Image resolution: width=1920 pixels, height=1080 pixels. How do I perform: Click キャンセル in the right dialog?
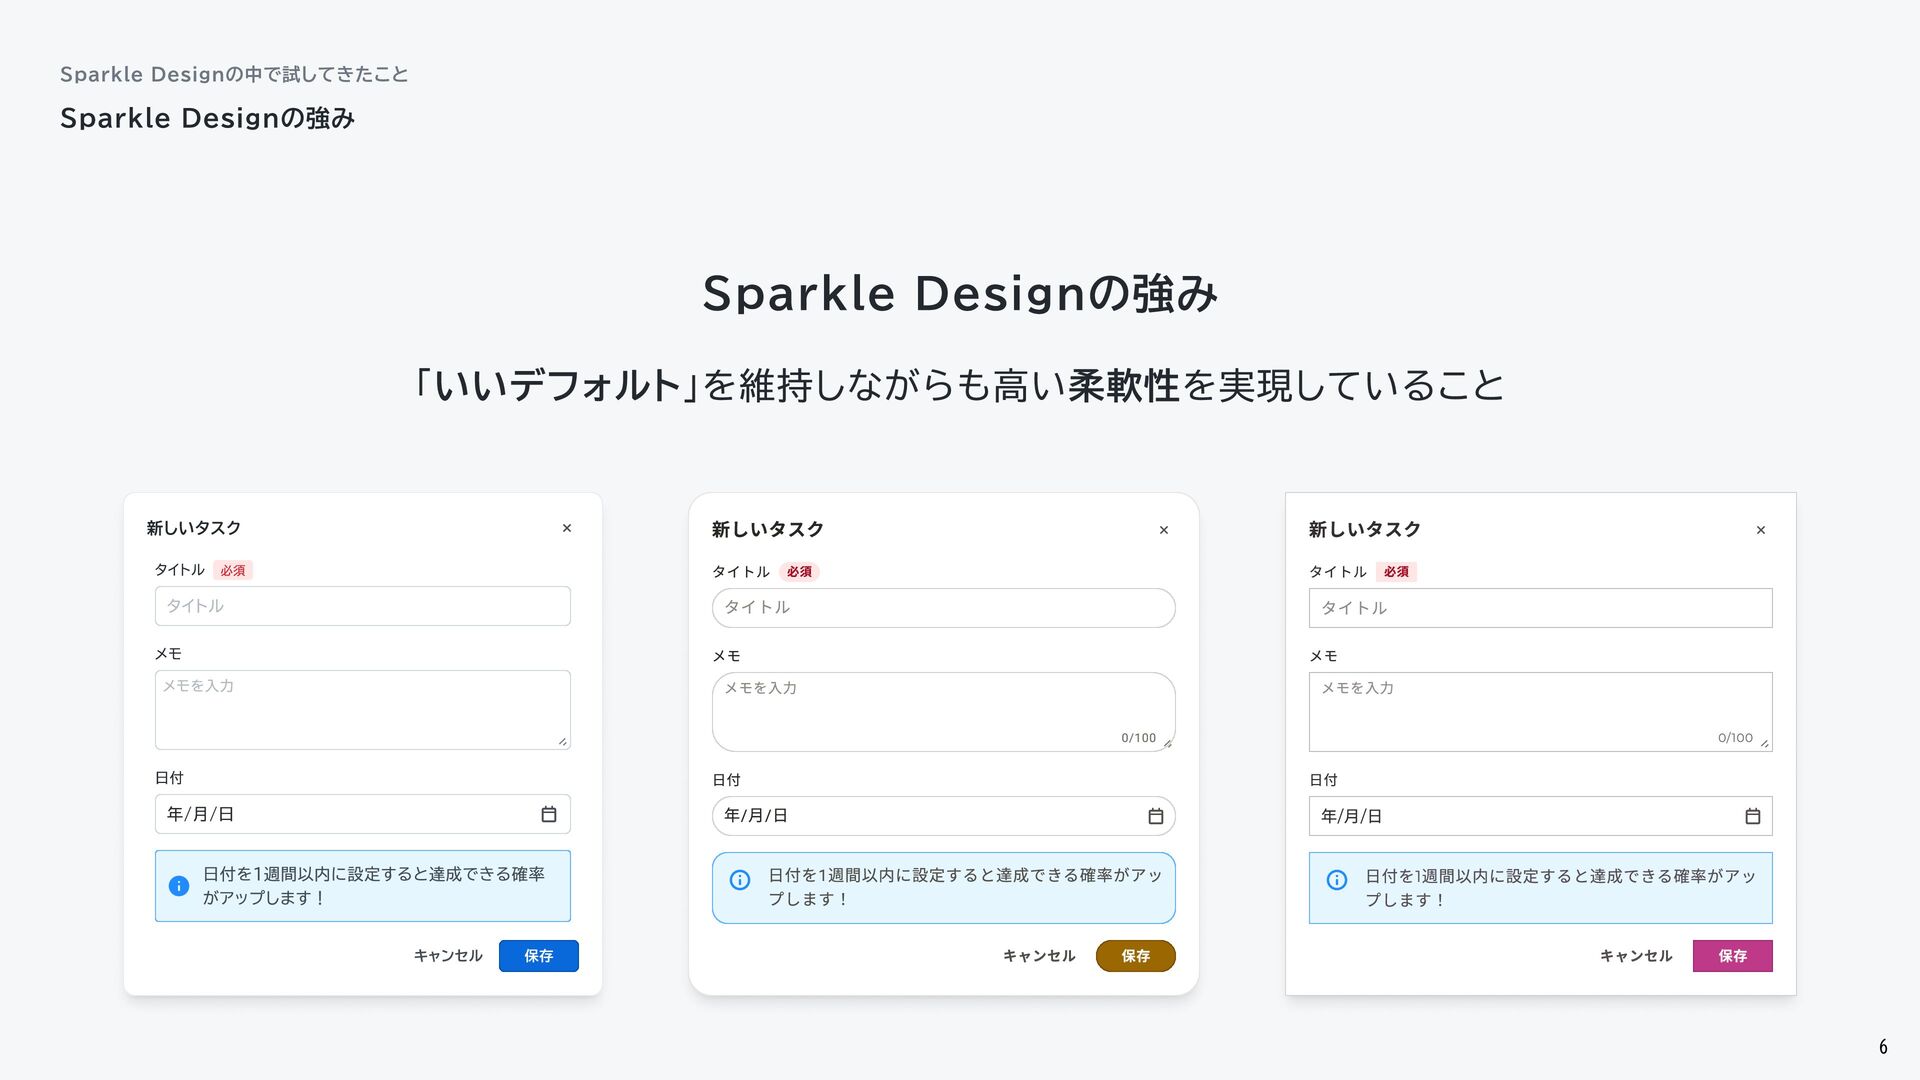pos(1636,956)
